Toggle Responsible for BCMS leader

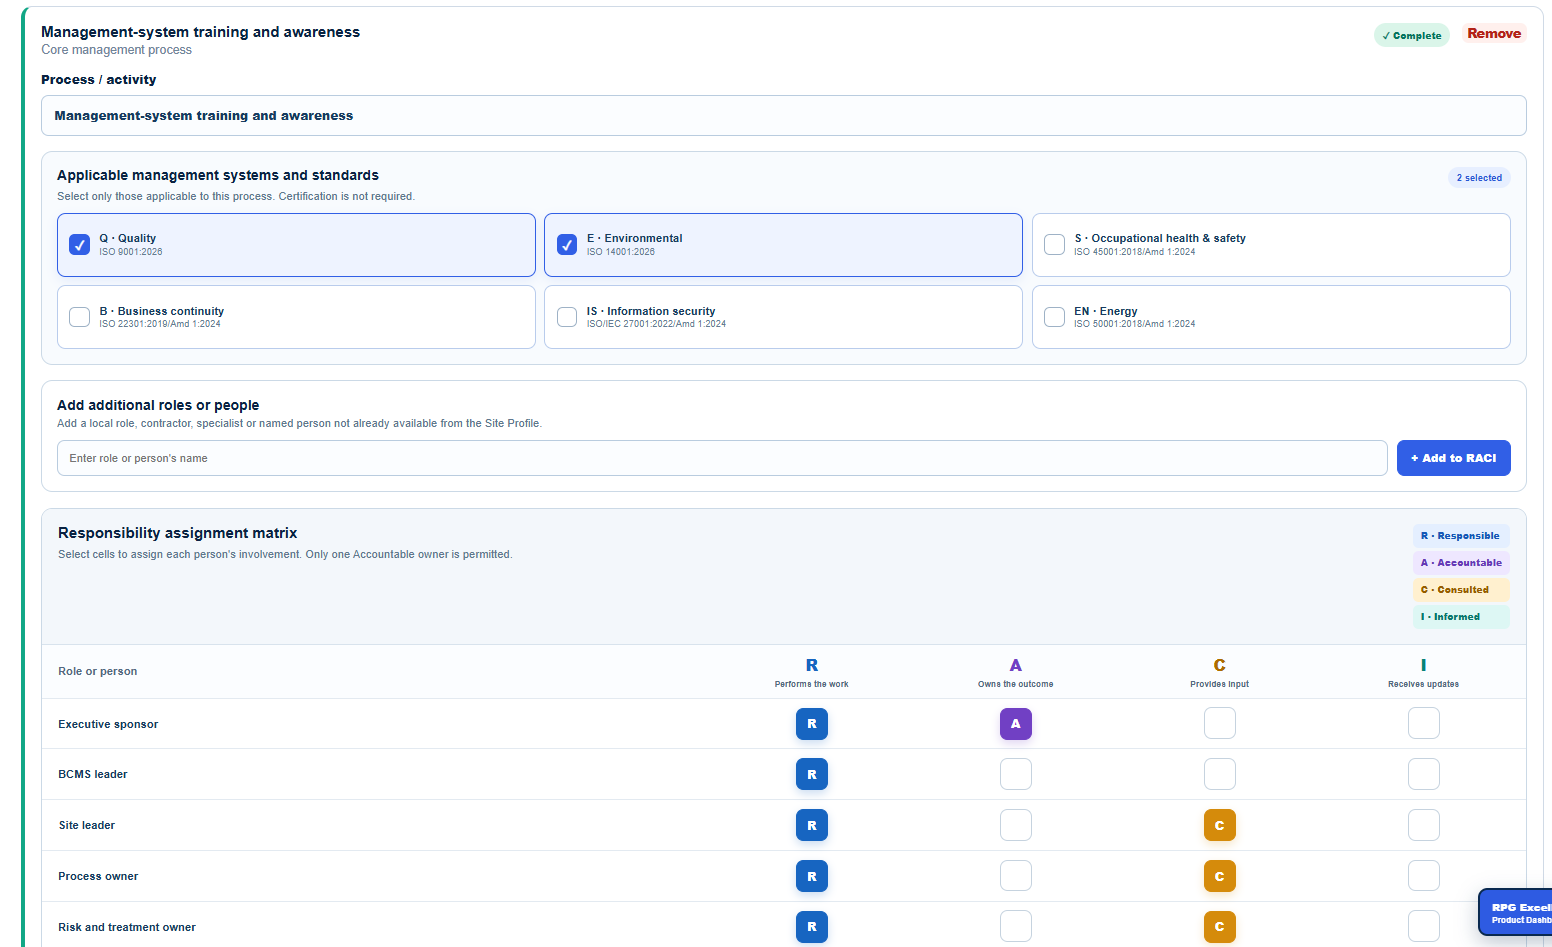click(x=812, y=774)
